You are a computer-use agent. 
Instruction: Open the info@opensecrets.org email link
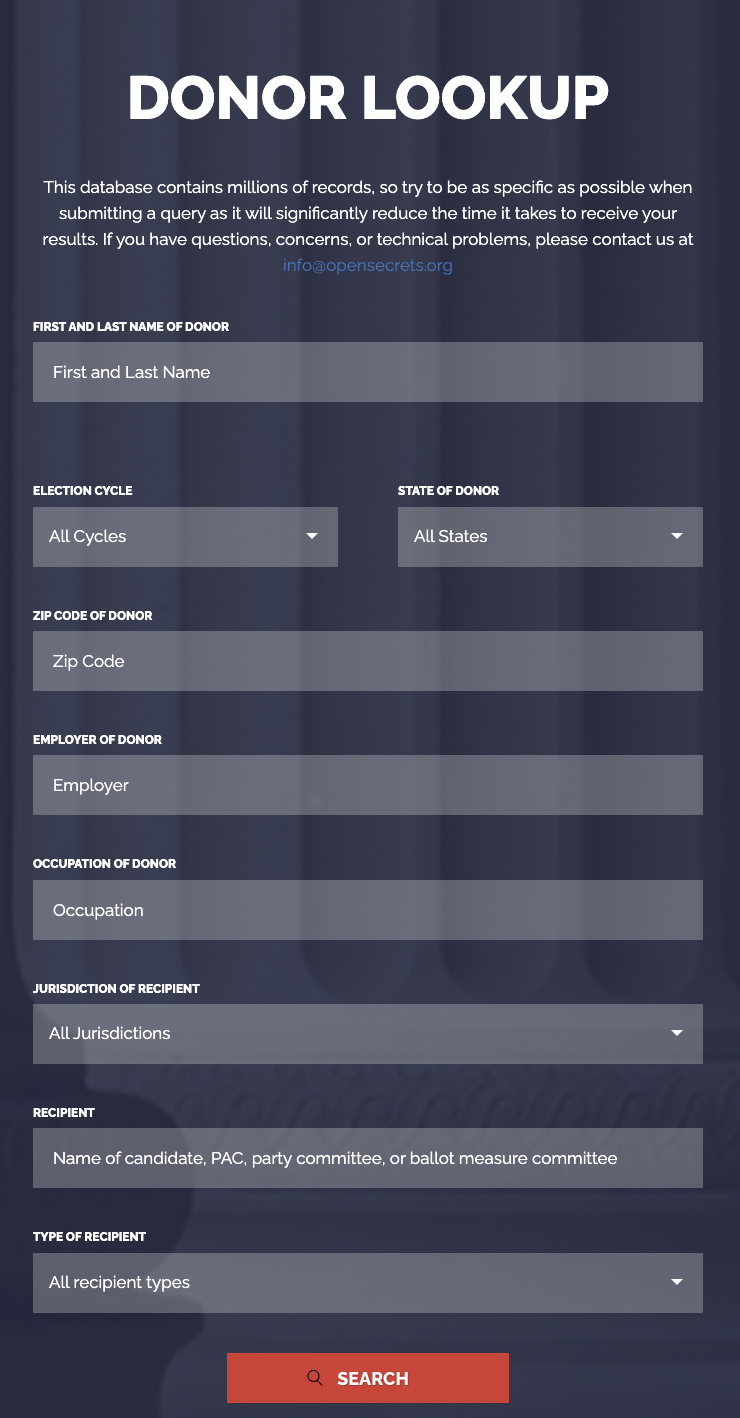pyautogui.click(x=368, y=266)
